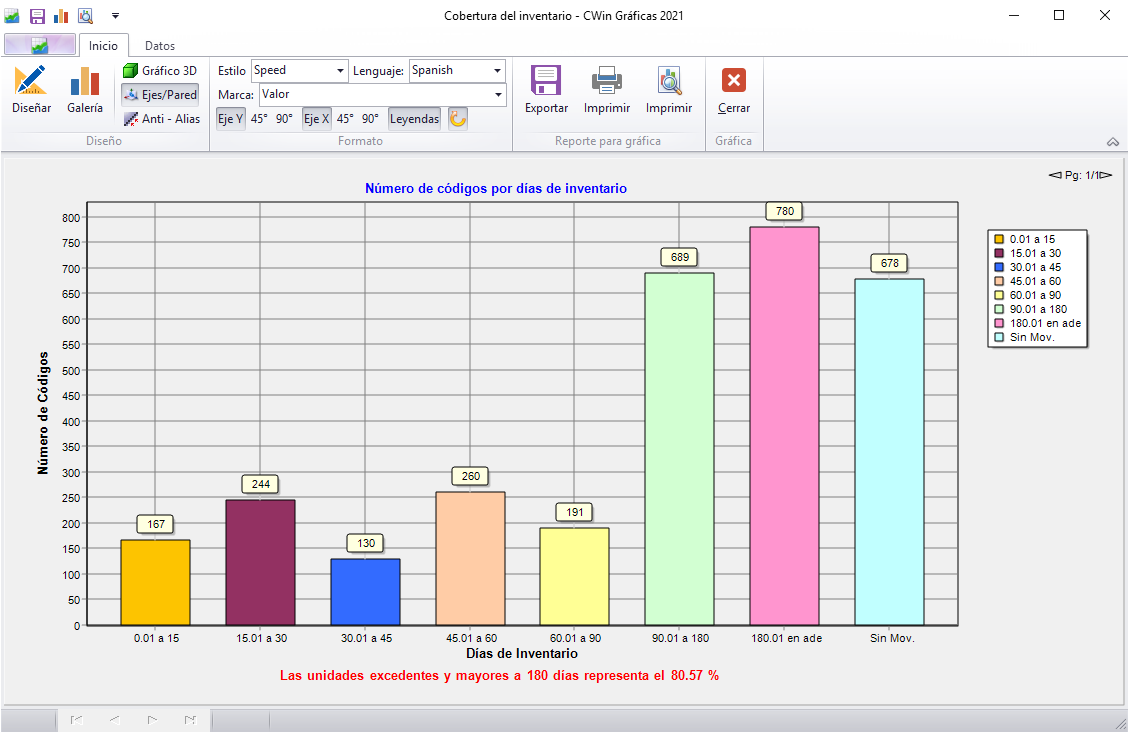Click the Imprimir print button
The image size is (1129, 733).
606,88
